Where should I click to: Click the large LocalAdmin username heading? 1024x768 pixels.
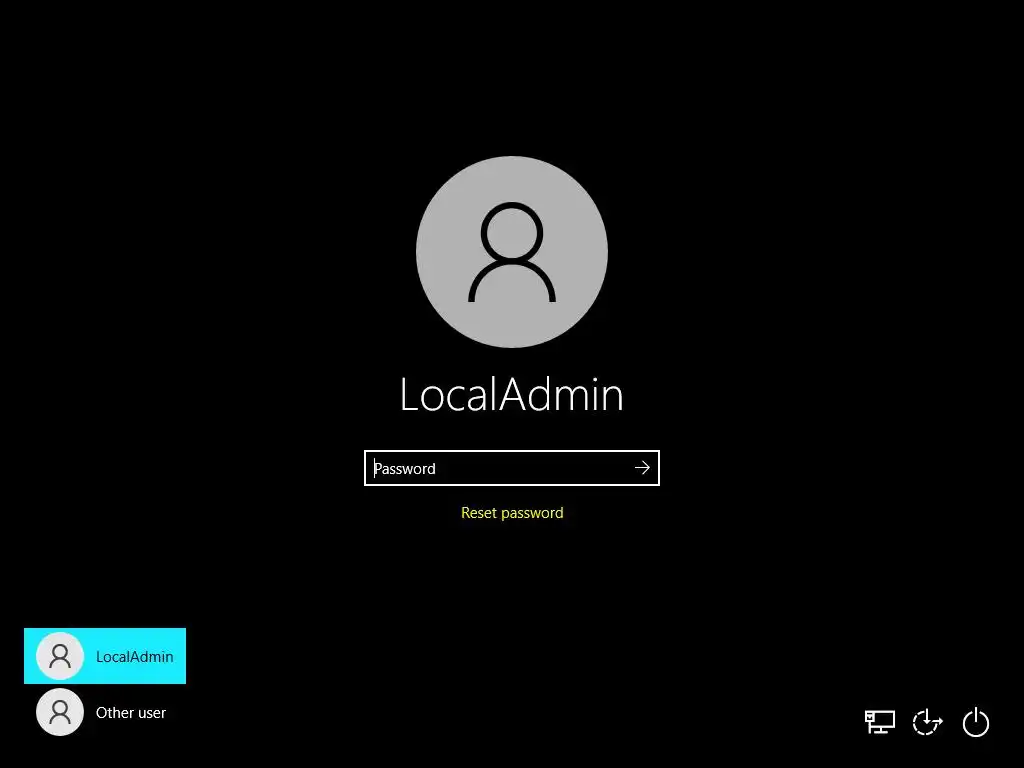pos(512,394)
